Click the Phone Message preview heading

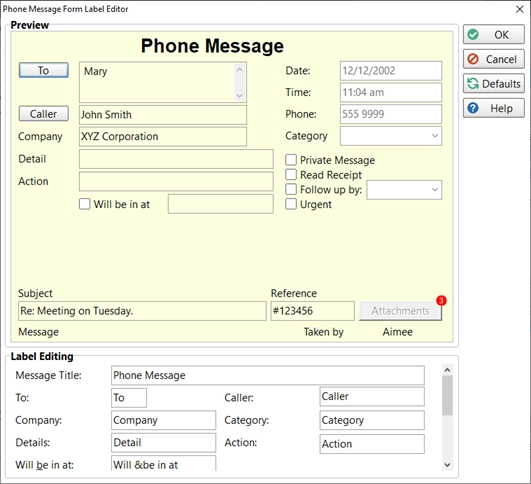point(212,46)
